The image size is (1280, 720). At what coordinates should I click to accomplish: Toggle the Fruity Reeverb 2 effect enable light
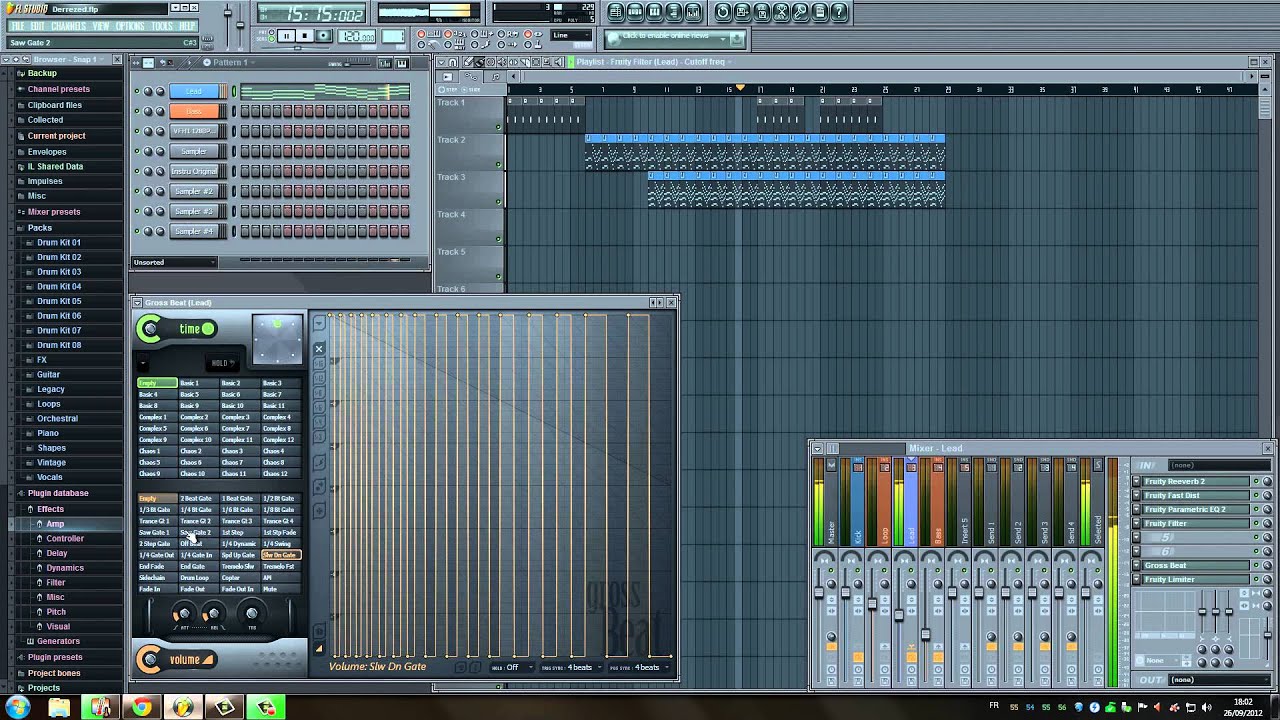[1255, 482]
